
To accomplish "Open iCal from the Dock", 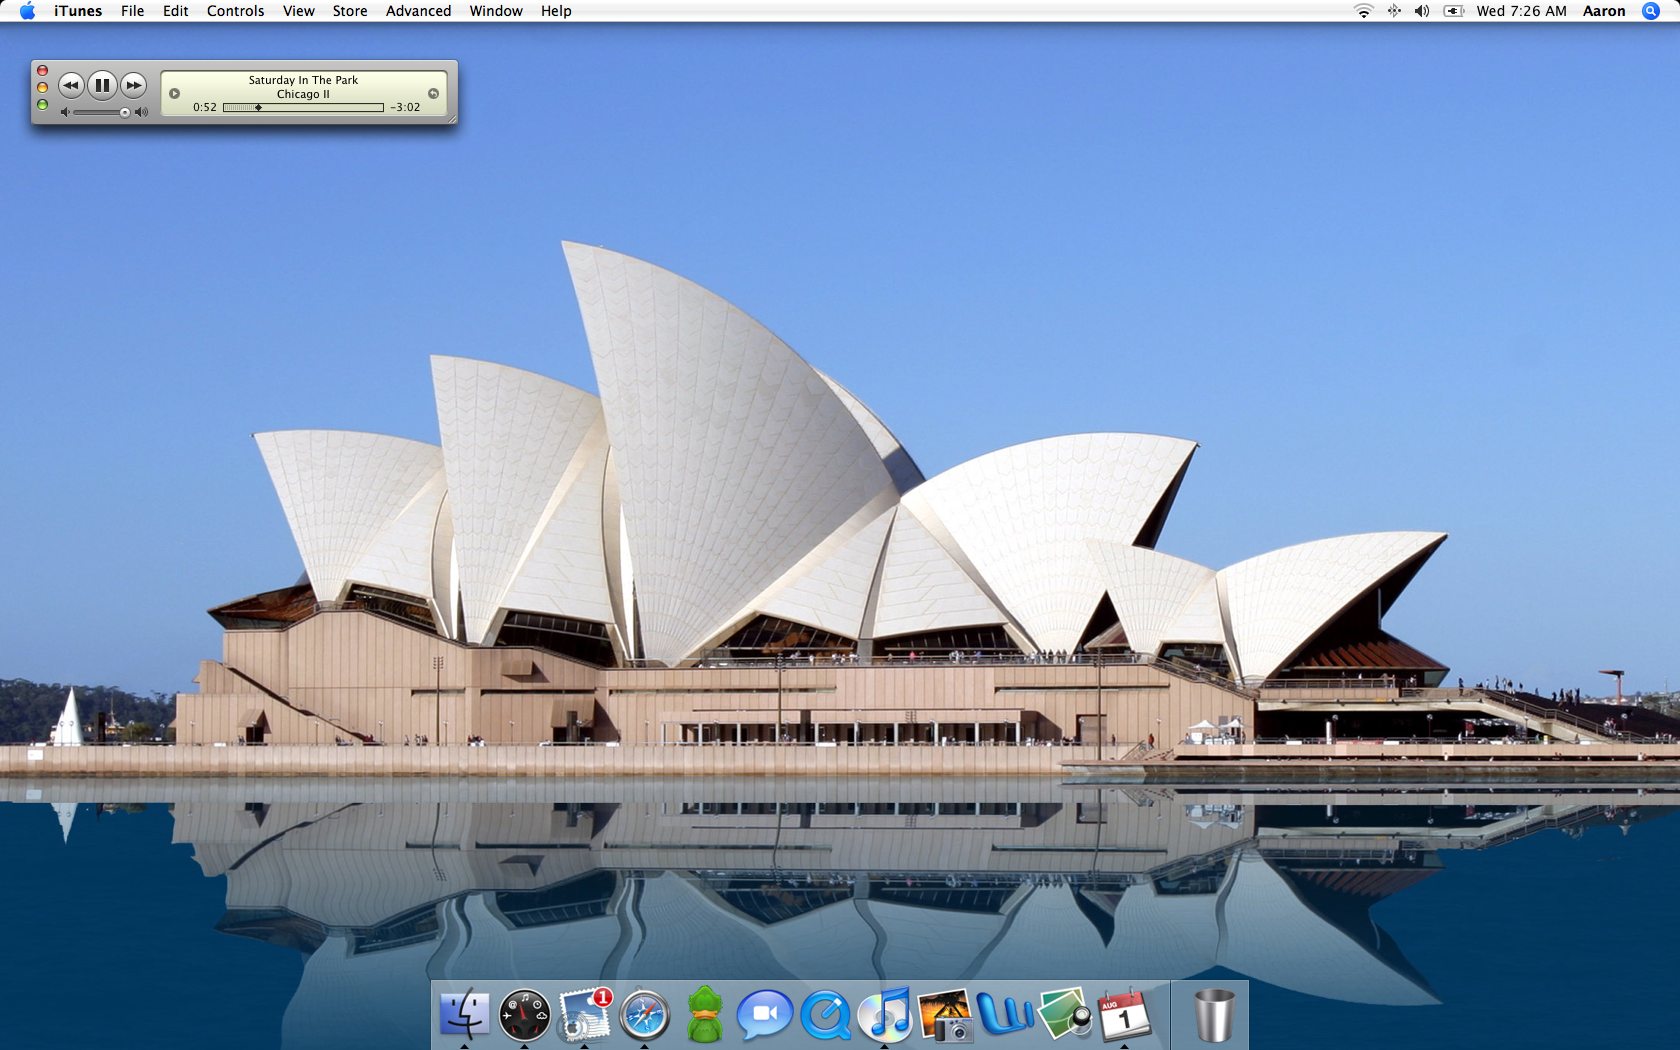I will tap(1124, 1015).
